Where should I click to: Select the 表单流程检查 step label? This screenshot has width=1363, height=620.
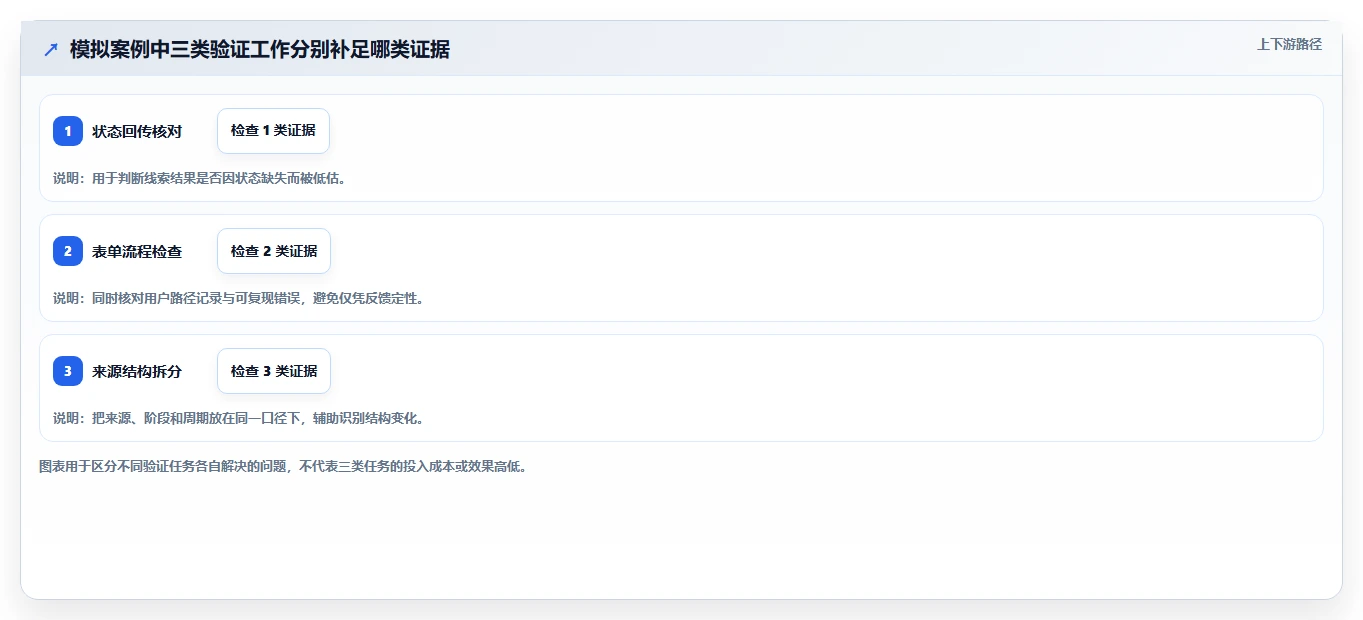pyautogui.click(x=137, y=251)
